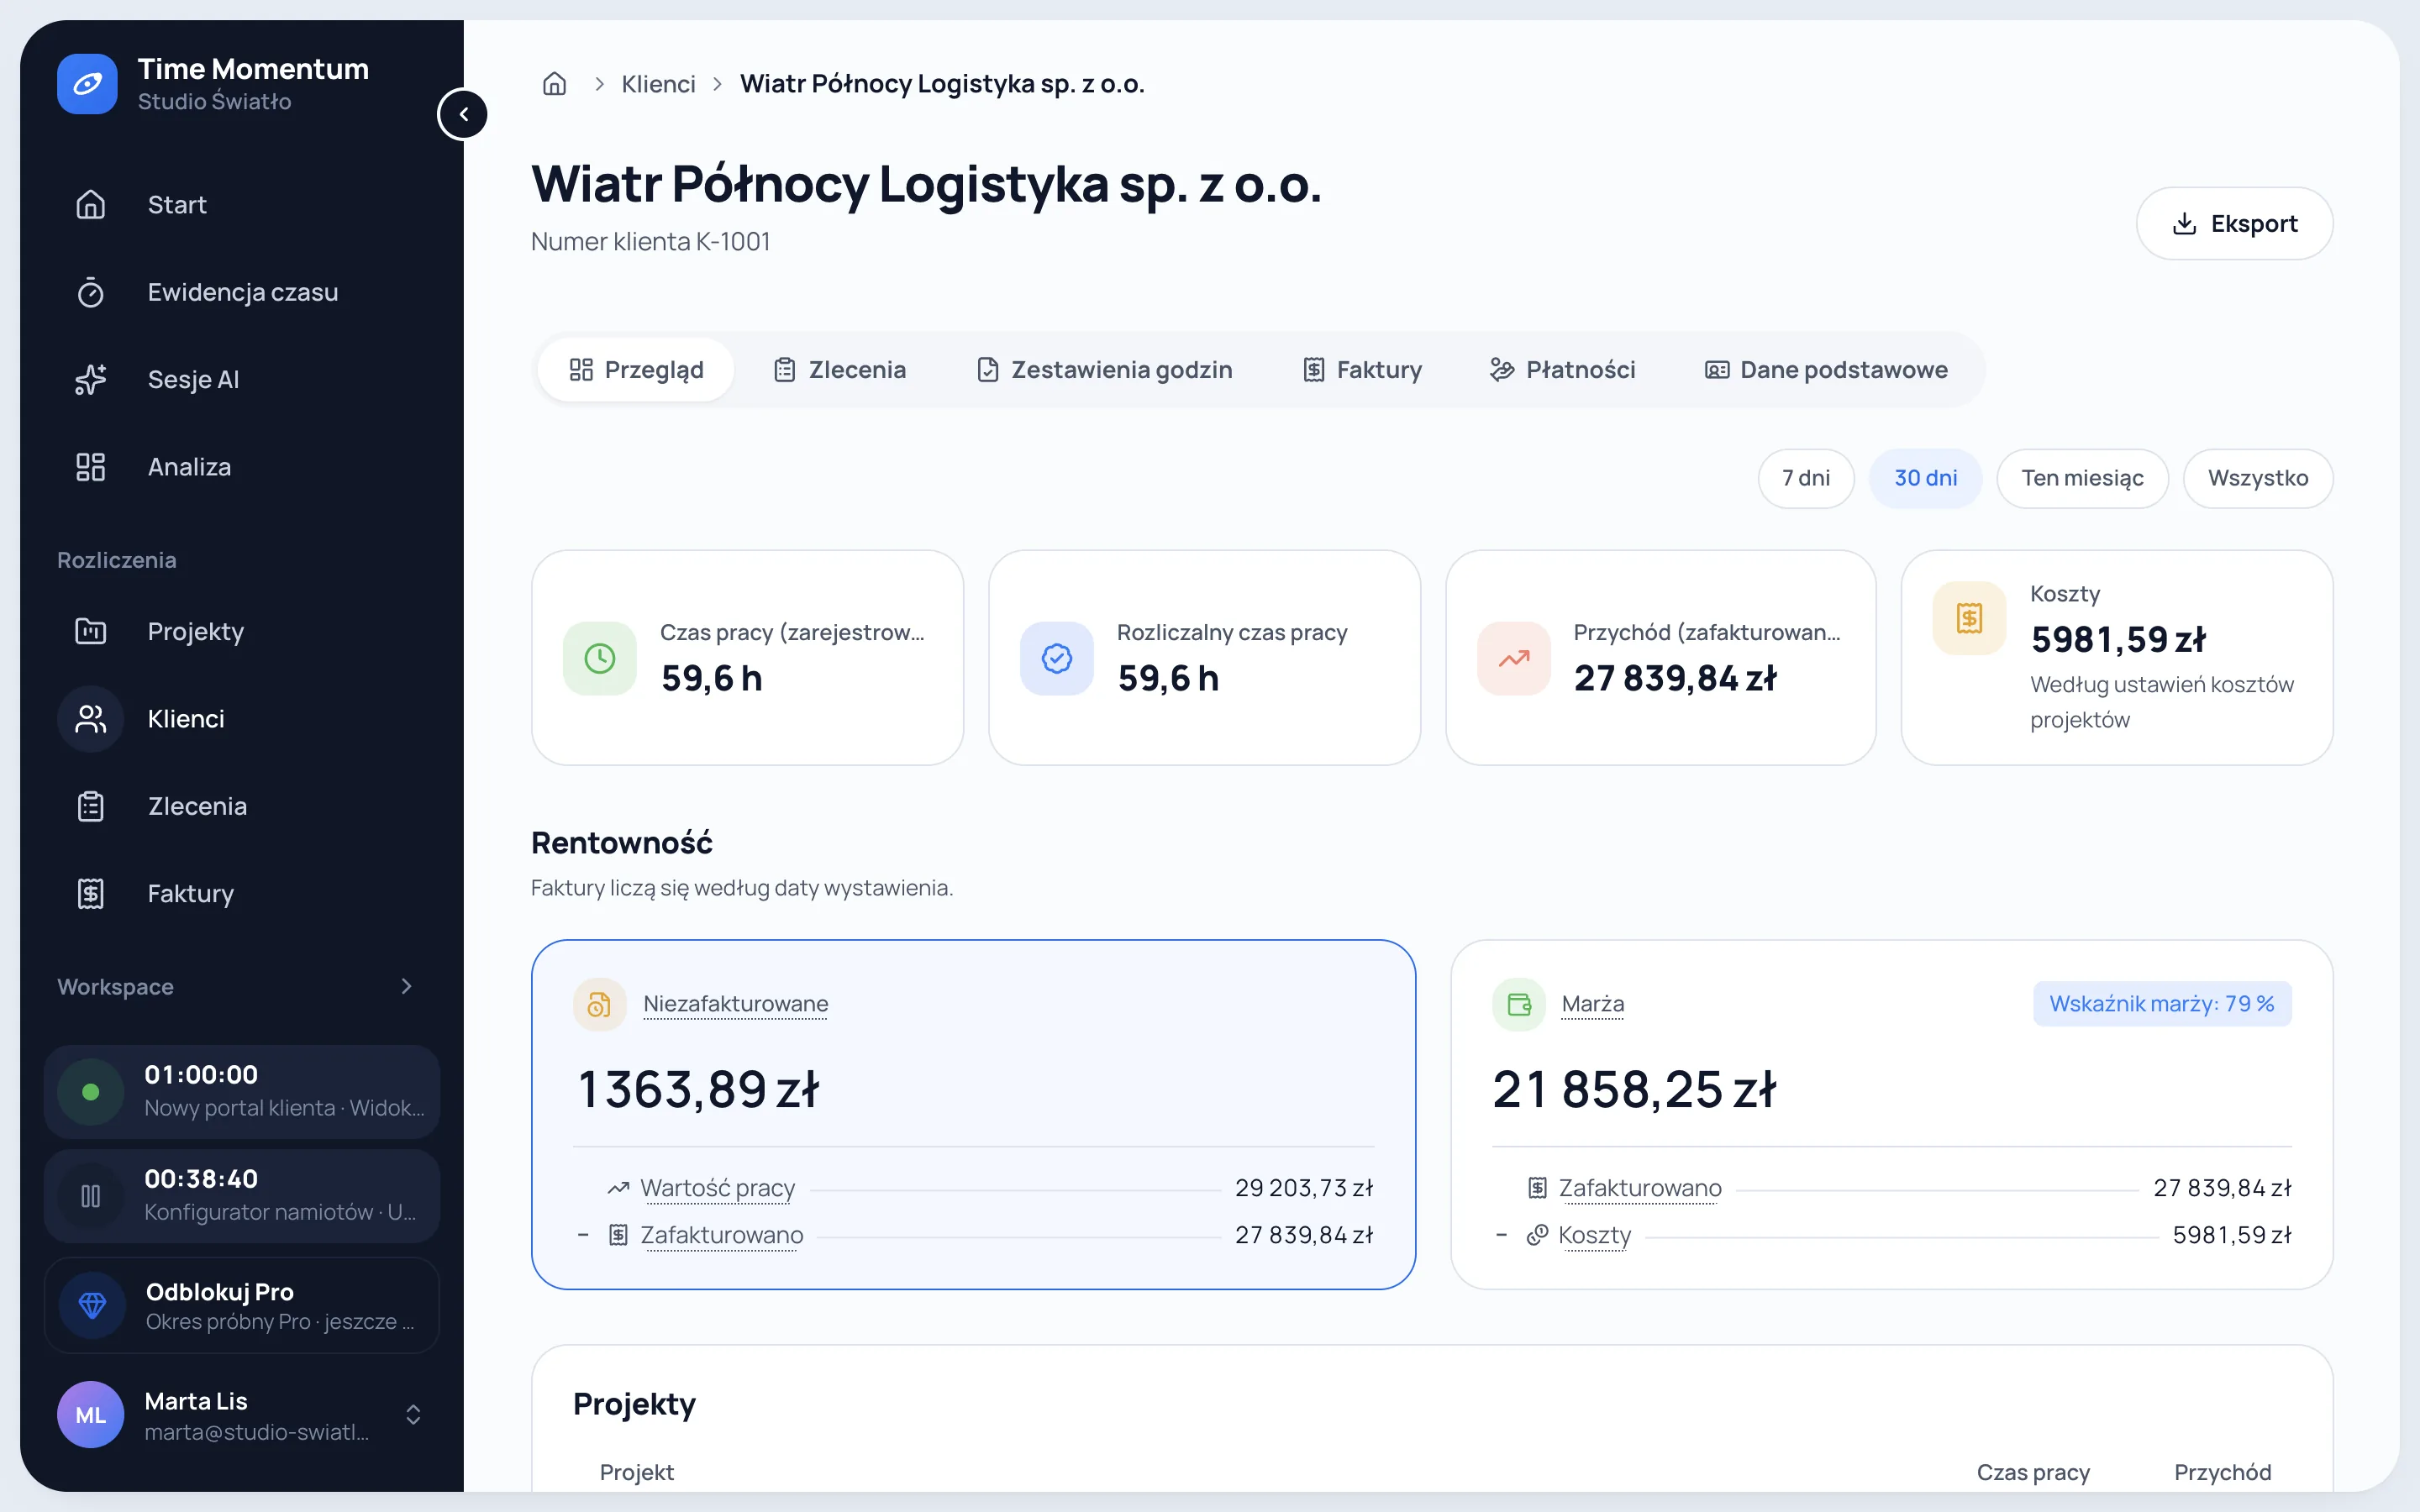Click the trending-up icon on the Przychód card
This screenshot has height=1512, width=2420.
tap(1514, 658)
